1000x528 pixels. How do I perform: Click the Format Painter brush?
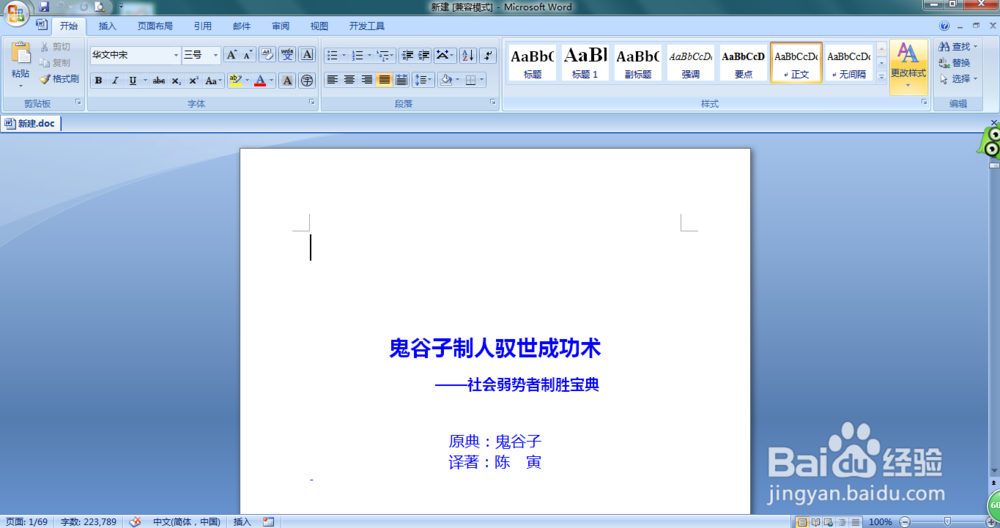(x=45, y=79)
